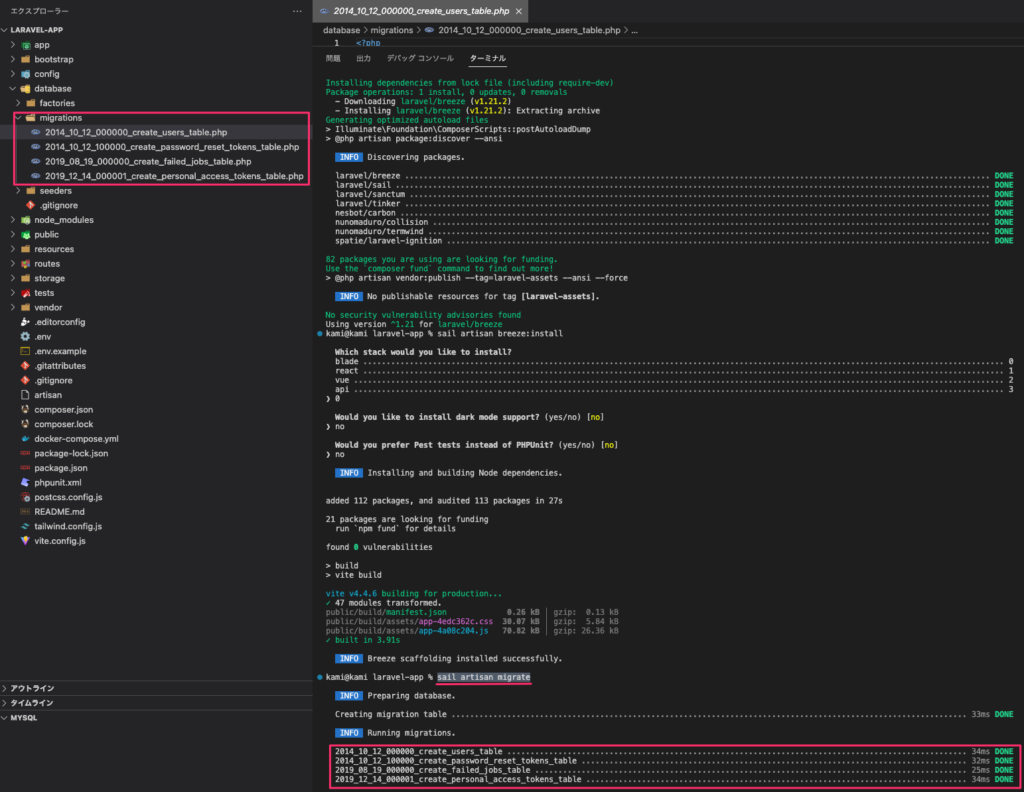Click the docker-compose.yml file icon
The width and height of the screenshot is (1024, 792).
(25, 438)
